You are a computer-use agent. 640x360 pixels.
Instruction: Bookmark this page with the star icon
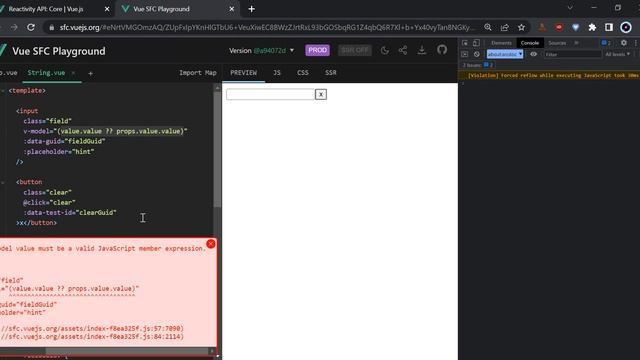pos(521,27)
